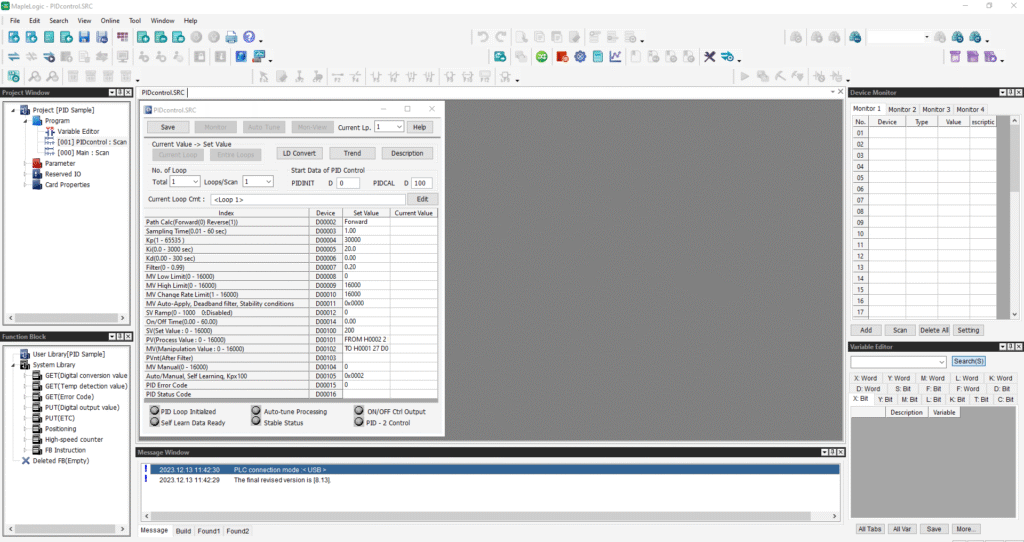
Task: Open the Window menu
Action: (163, 21)
